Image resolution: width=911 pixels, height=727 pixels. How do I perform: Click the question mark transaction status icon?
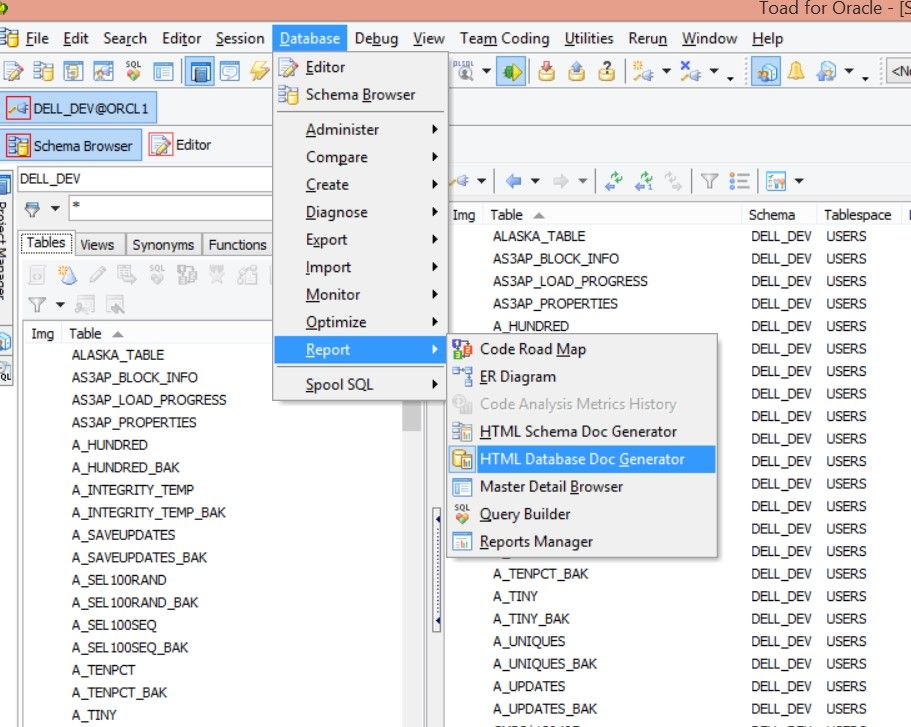point(607,71)
